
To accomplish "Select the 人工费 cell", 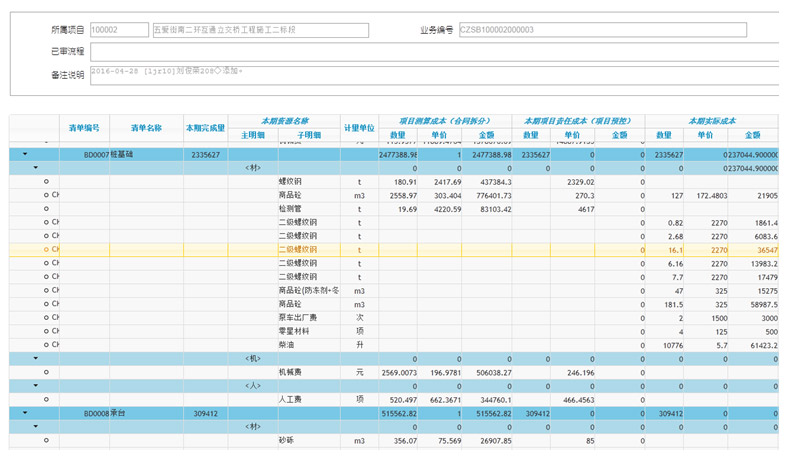I will tap(309, 400).
